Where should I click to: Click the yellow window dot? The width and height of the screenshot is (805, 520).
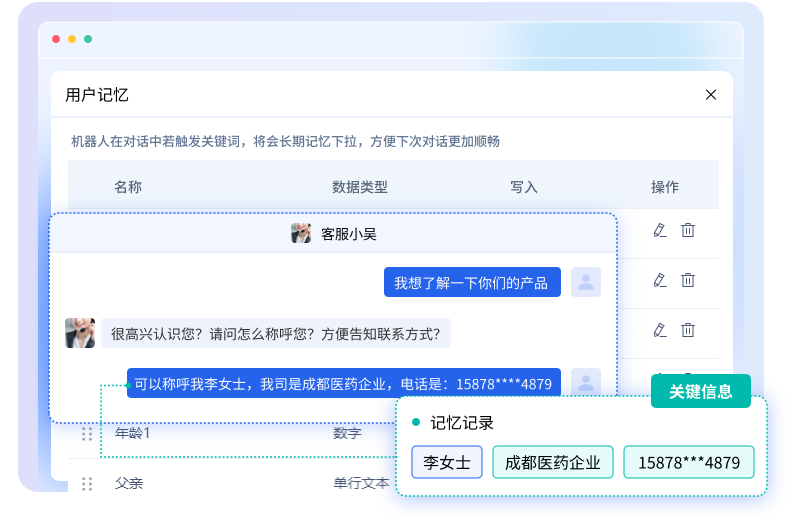(x=72, y=39)
